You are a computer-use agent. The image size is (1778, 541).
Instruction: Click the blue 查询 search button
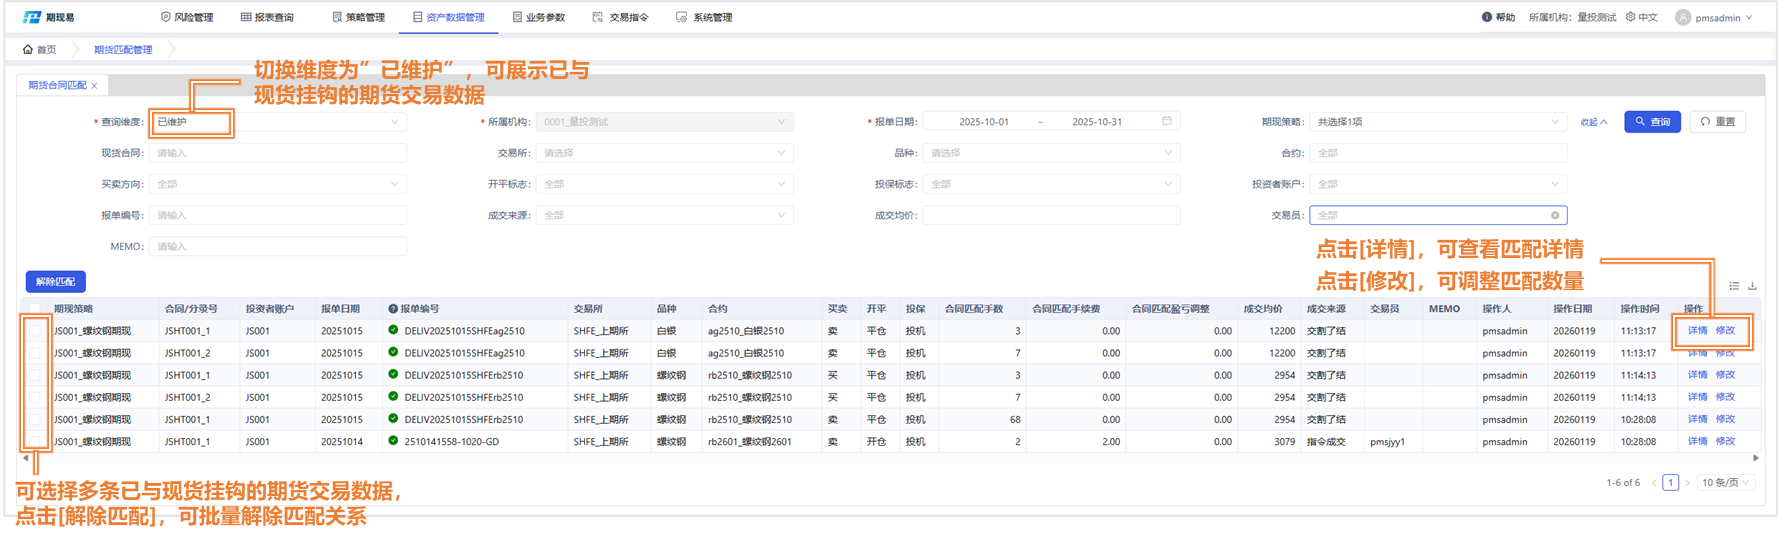(1652, 122)
